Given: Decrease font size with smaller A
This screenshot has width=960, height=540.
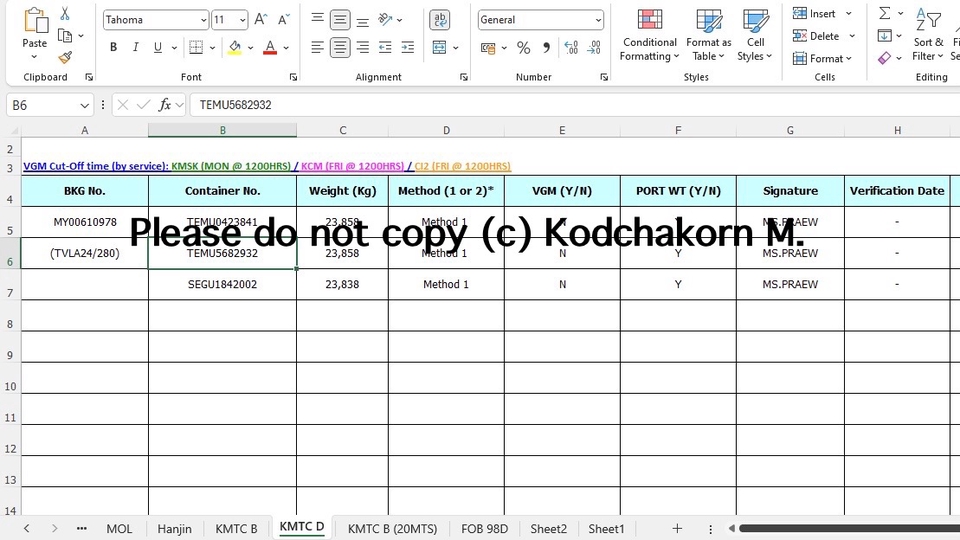Looking at the screenshot, I should click(283, 20).
